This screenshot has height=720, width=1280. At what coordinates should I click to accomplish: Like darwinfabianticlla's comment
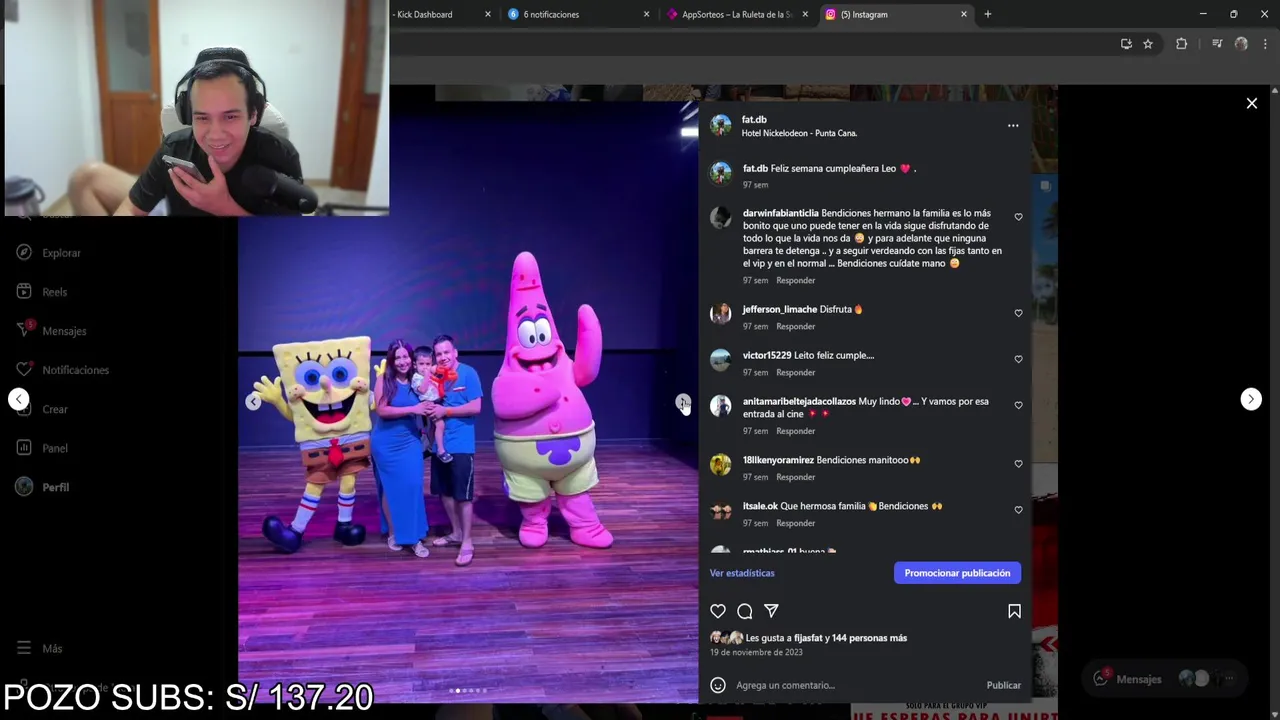click(1018, 217)
